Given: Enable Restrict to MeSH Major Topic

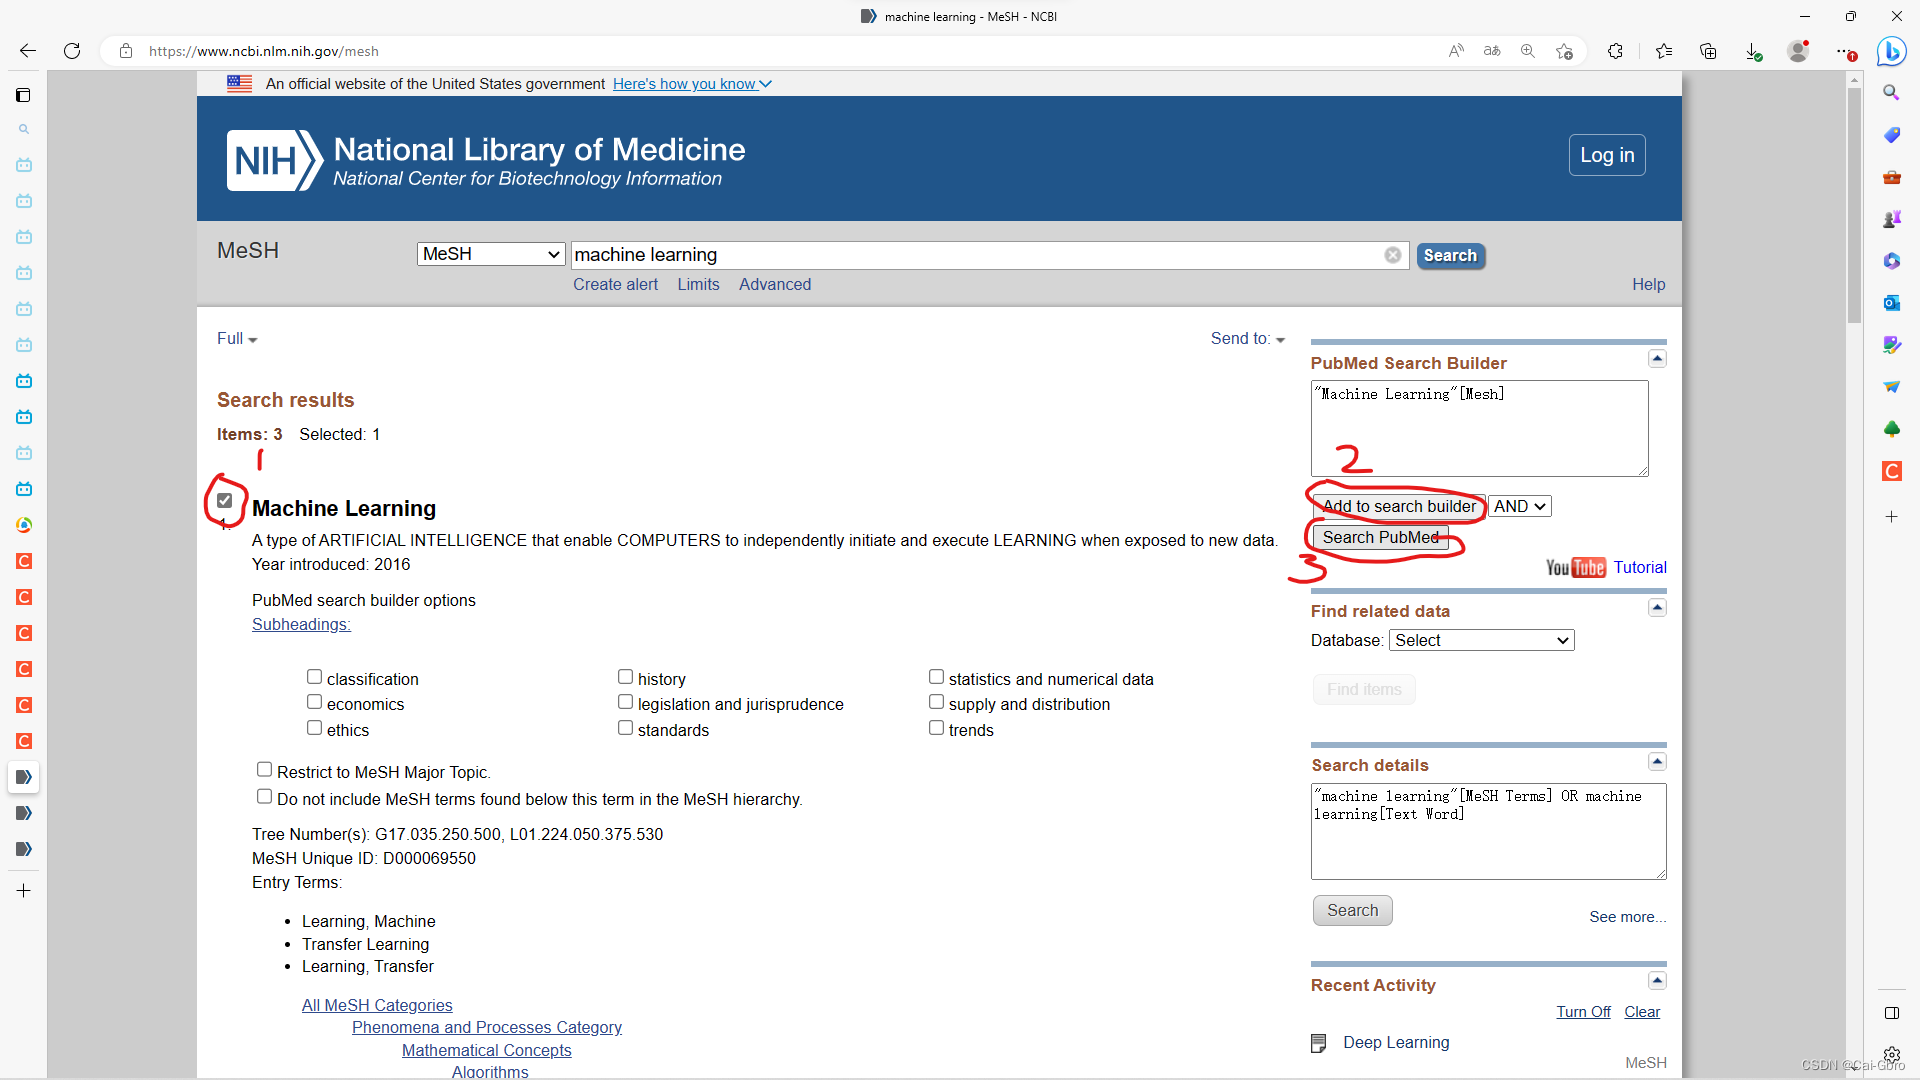Looking at the screenshot, I should coord(264,770).
